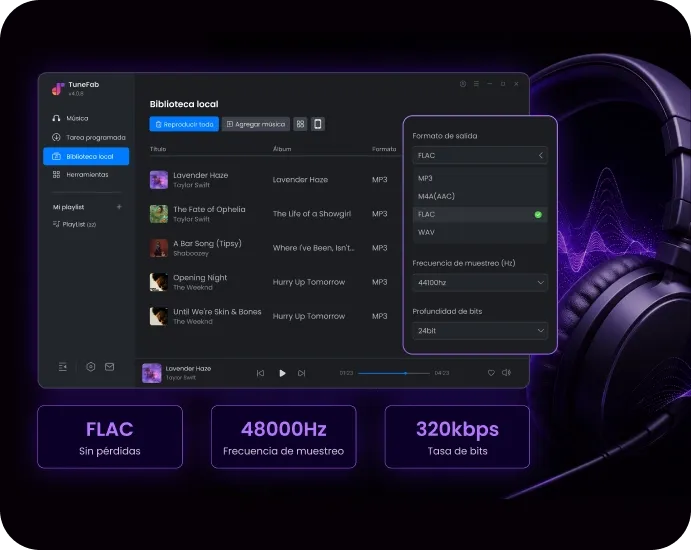Click the playback progress slider
The width and height of the screenshot is (691, 550).
[394, 373]
